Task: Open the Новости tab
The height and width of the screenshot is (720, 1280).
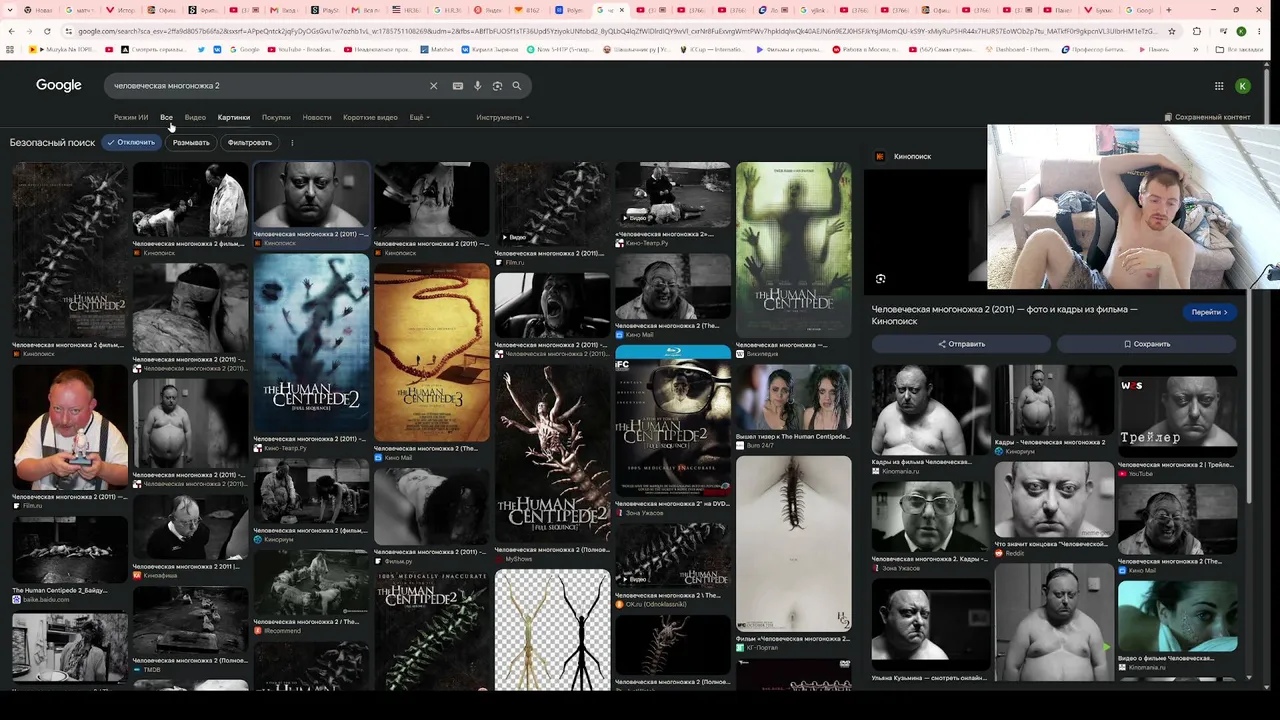Action: point(317,118)
